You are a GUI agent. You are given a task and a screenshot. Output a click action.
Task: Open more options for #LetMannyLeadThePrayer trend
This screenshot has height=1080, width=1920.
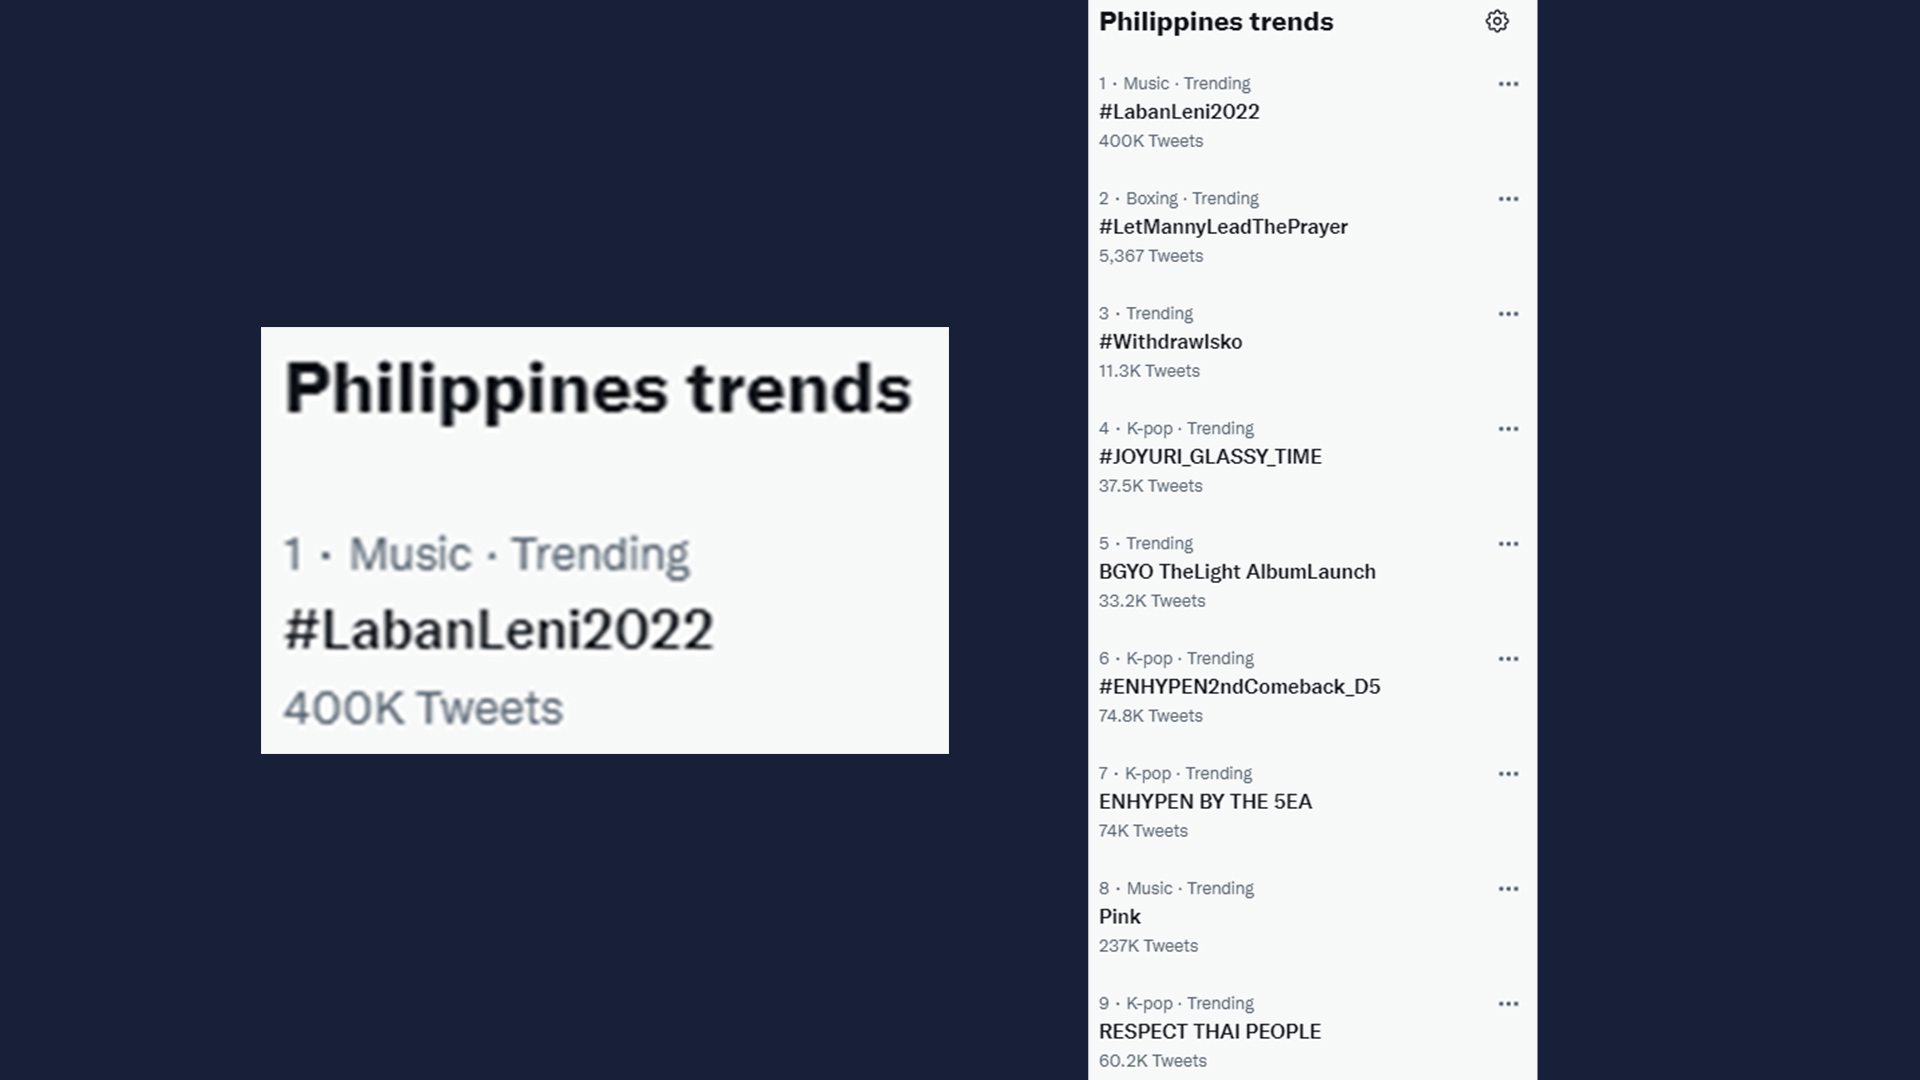tap(1508, 199)
